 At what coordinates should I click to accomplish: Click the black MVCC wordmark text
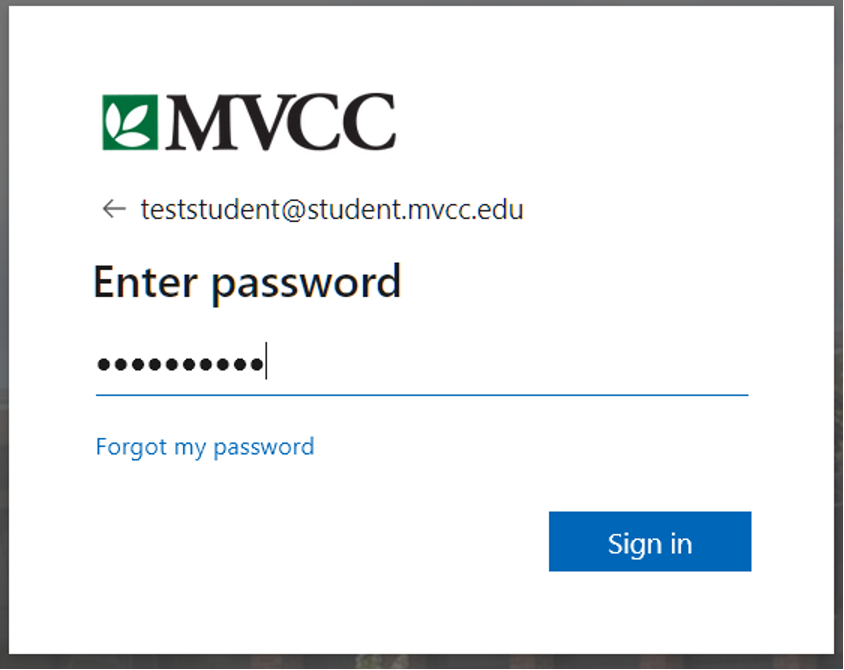(x=280, y=122)
